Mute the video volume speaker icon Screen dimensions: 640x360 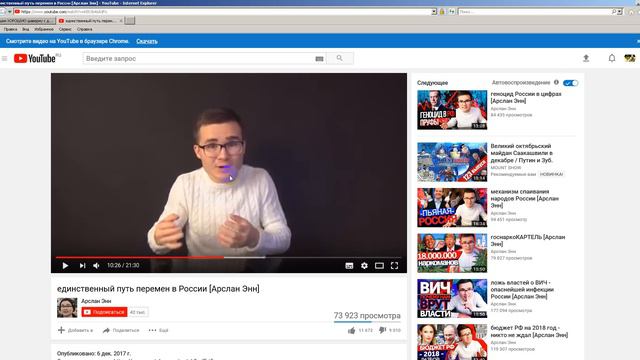[96, 266]
